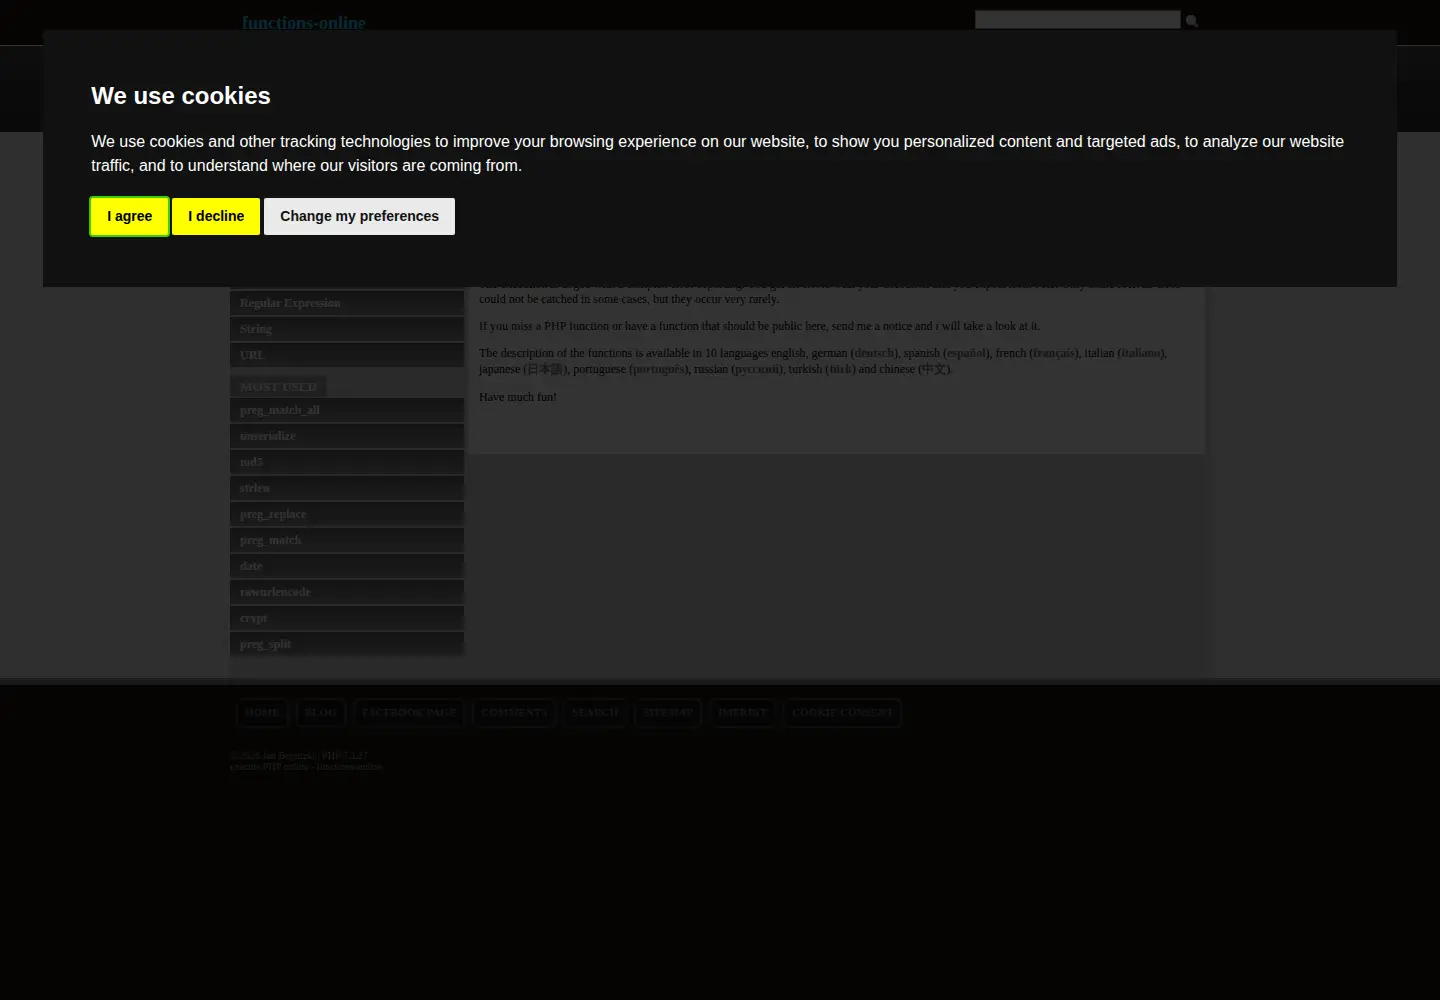Open the preg_split function link
This screenshot has width=1440, height=1000.
click(347, 644)
